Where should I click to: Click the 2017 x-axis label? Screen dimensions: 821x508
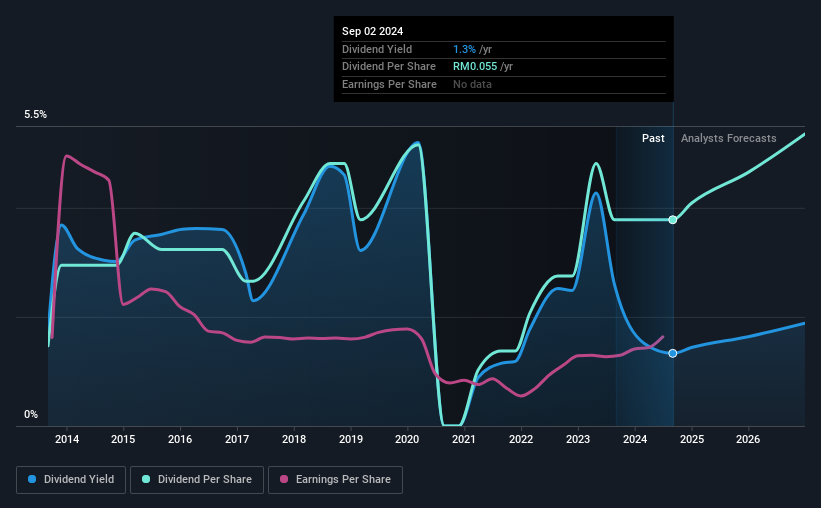click(237, 439)
